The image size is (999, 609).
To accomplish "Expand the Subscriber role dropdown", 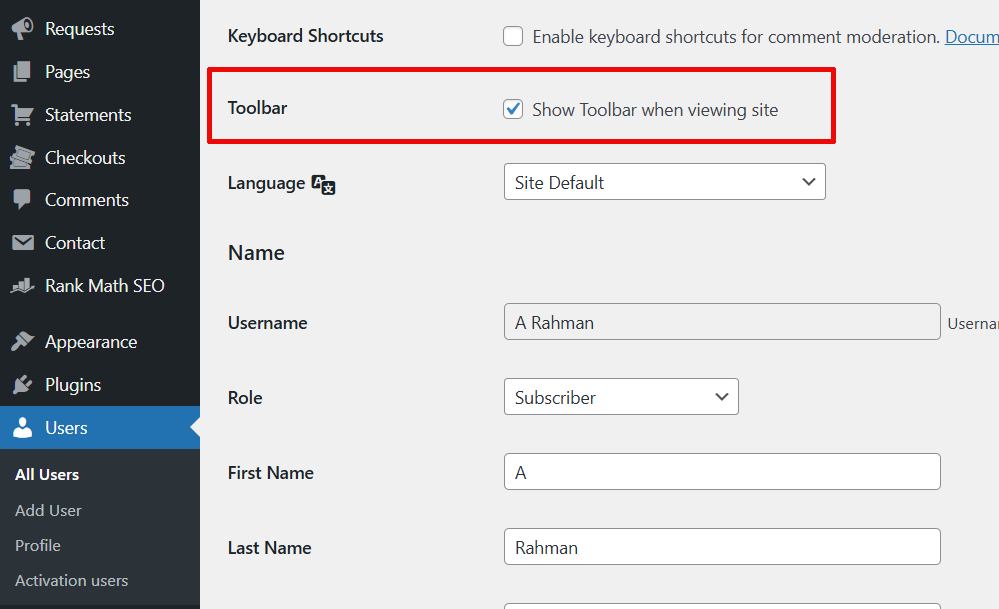I will [620, 396].
